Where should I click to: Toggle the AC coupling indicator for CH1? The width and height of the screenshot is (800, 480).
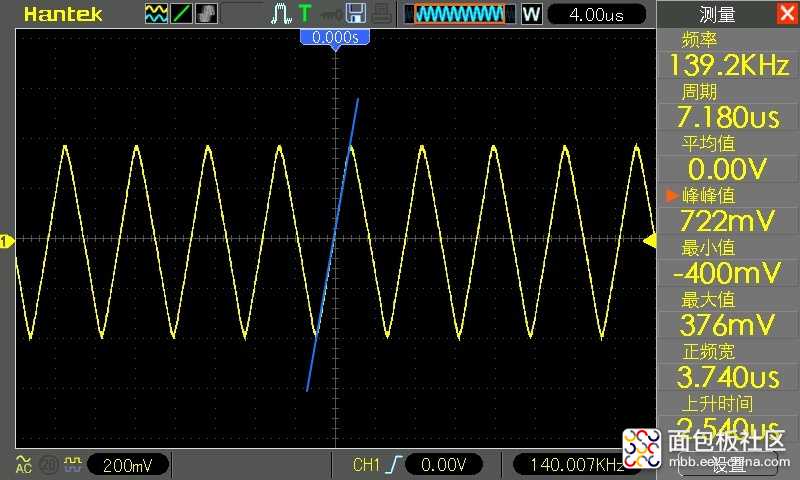(23, 464)
